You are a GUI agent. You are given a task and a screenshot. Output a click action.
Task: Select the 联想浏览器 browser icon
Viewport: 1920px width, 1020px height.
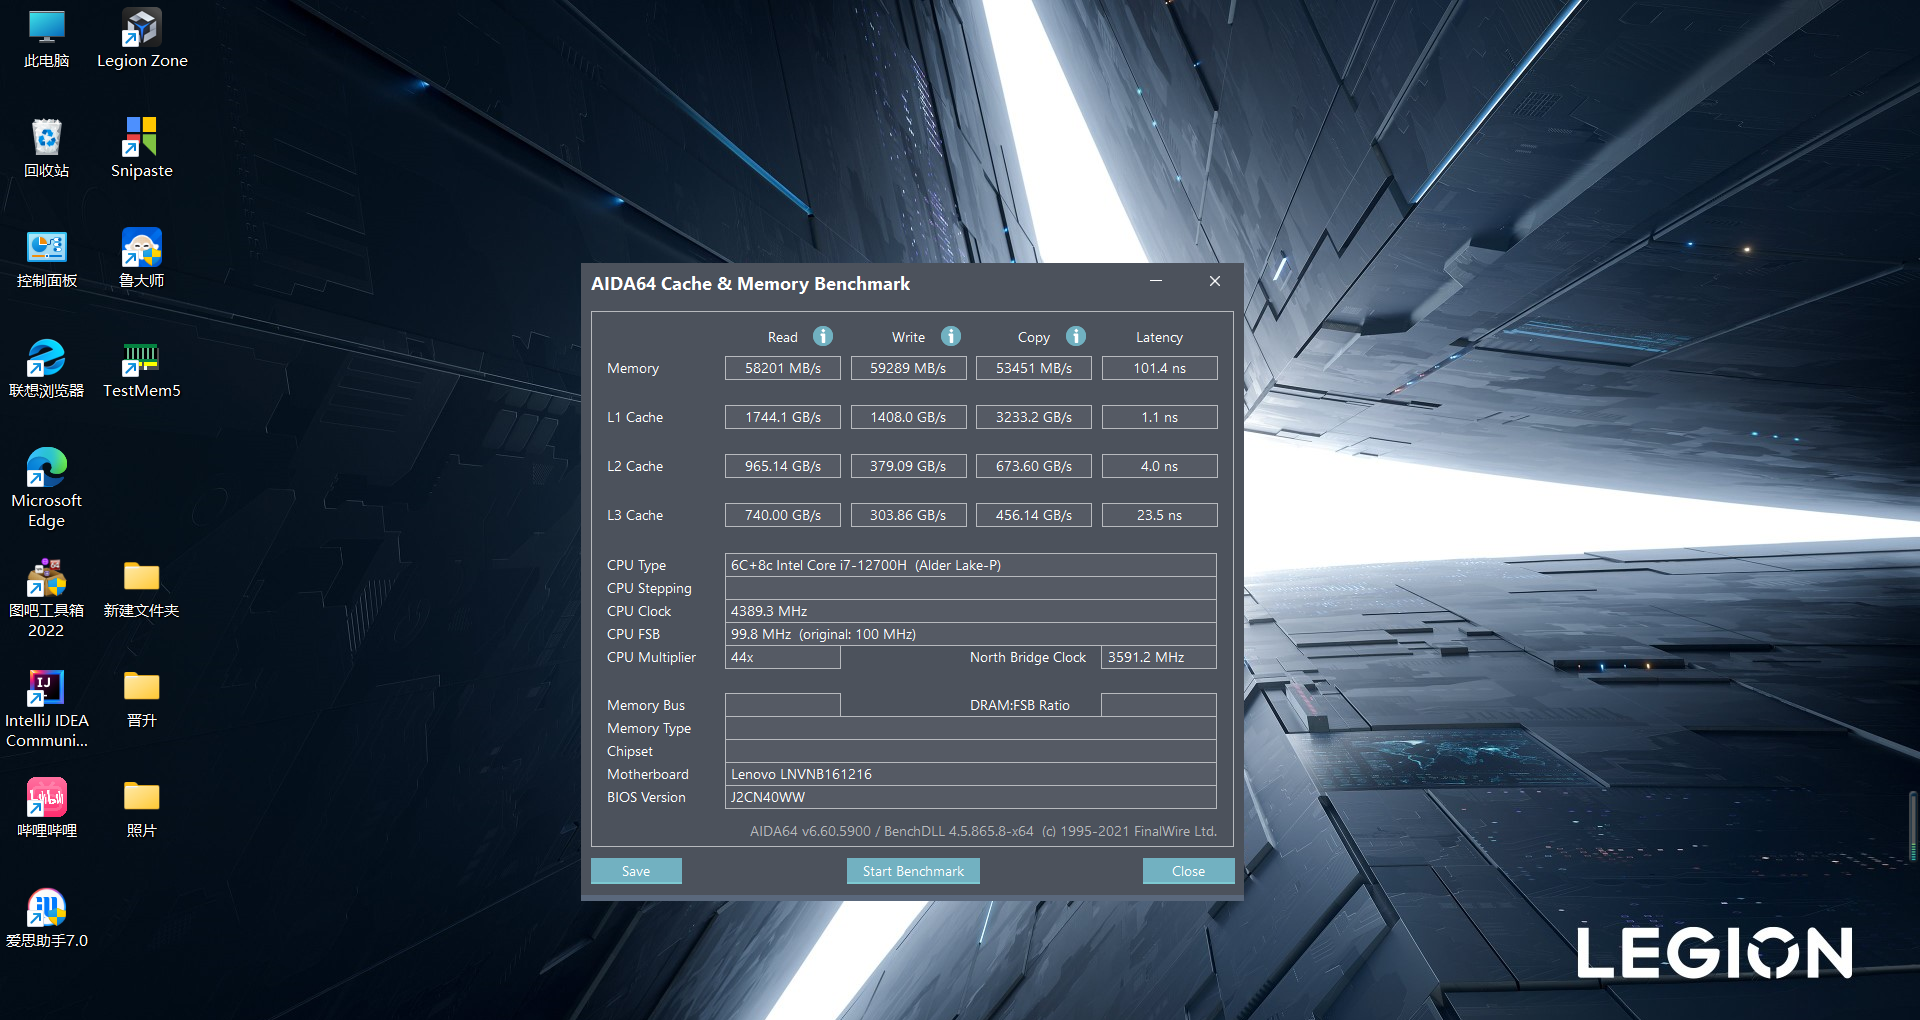click(x=46, y=369)
